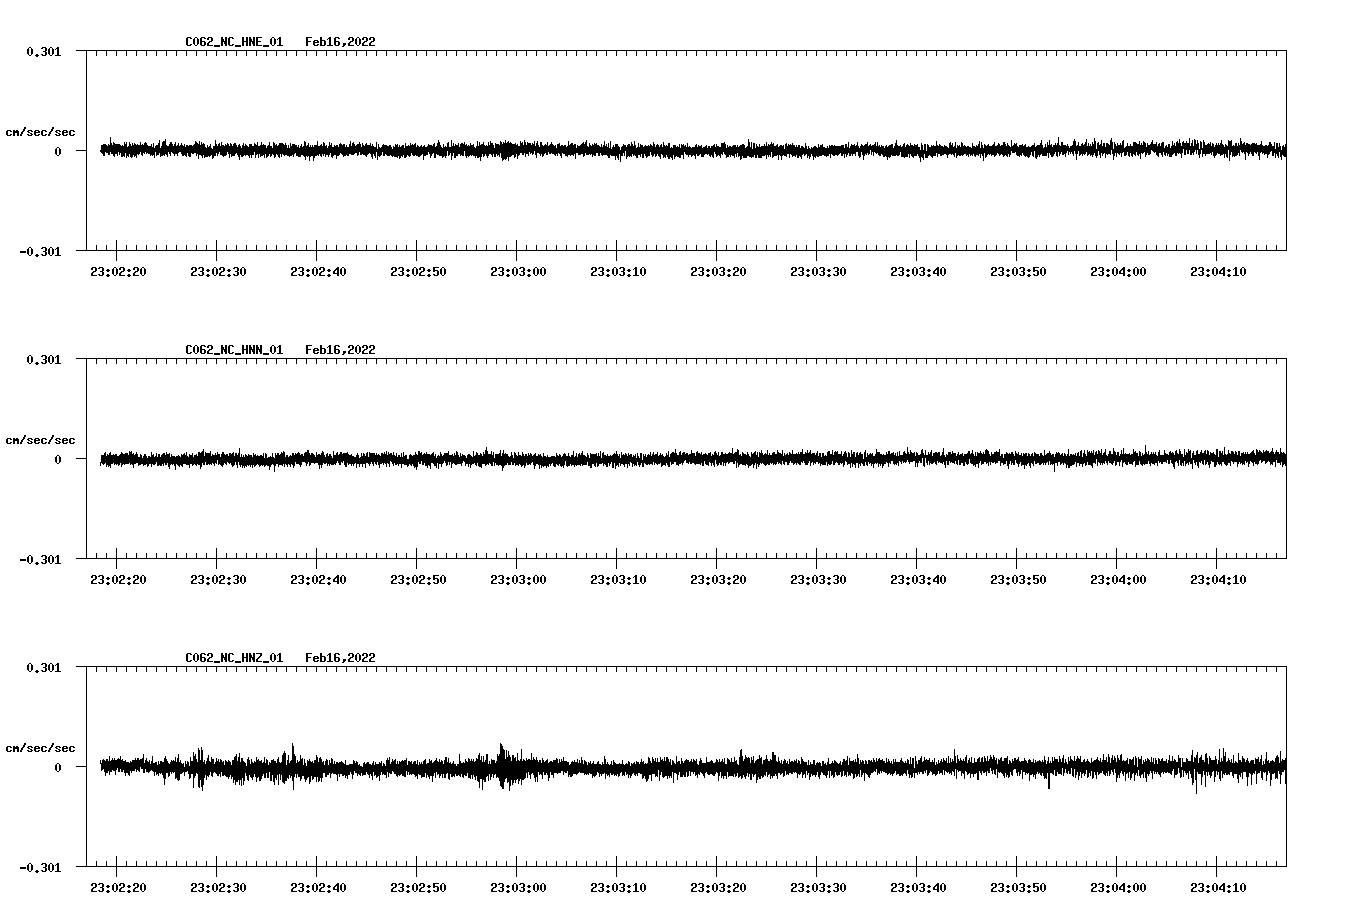The image size is (1358, 924).
Task: Select 23:03:50 on the HNN time axis
Action: [x=1018, y=579]
